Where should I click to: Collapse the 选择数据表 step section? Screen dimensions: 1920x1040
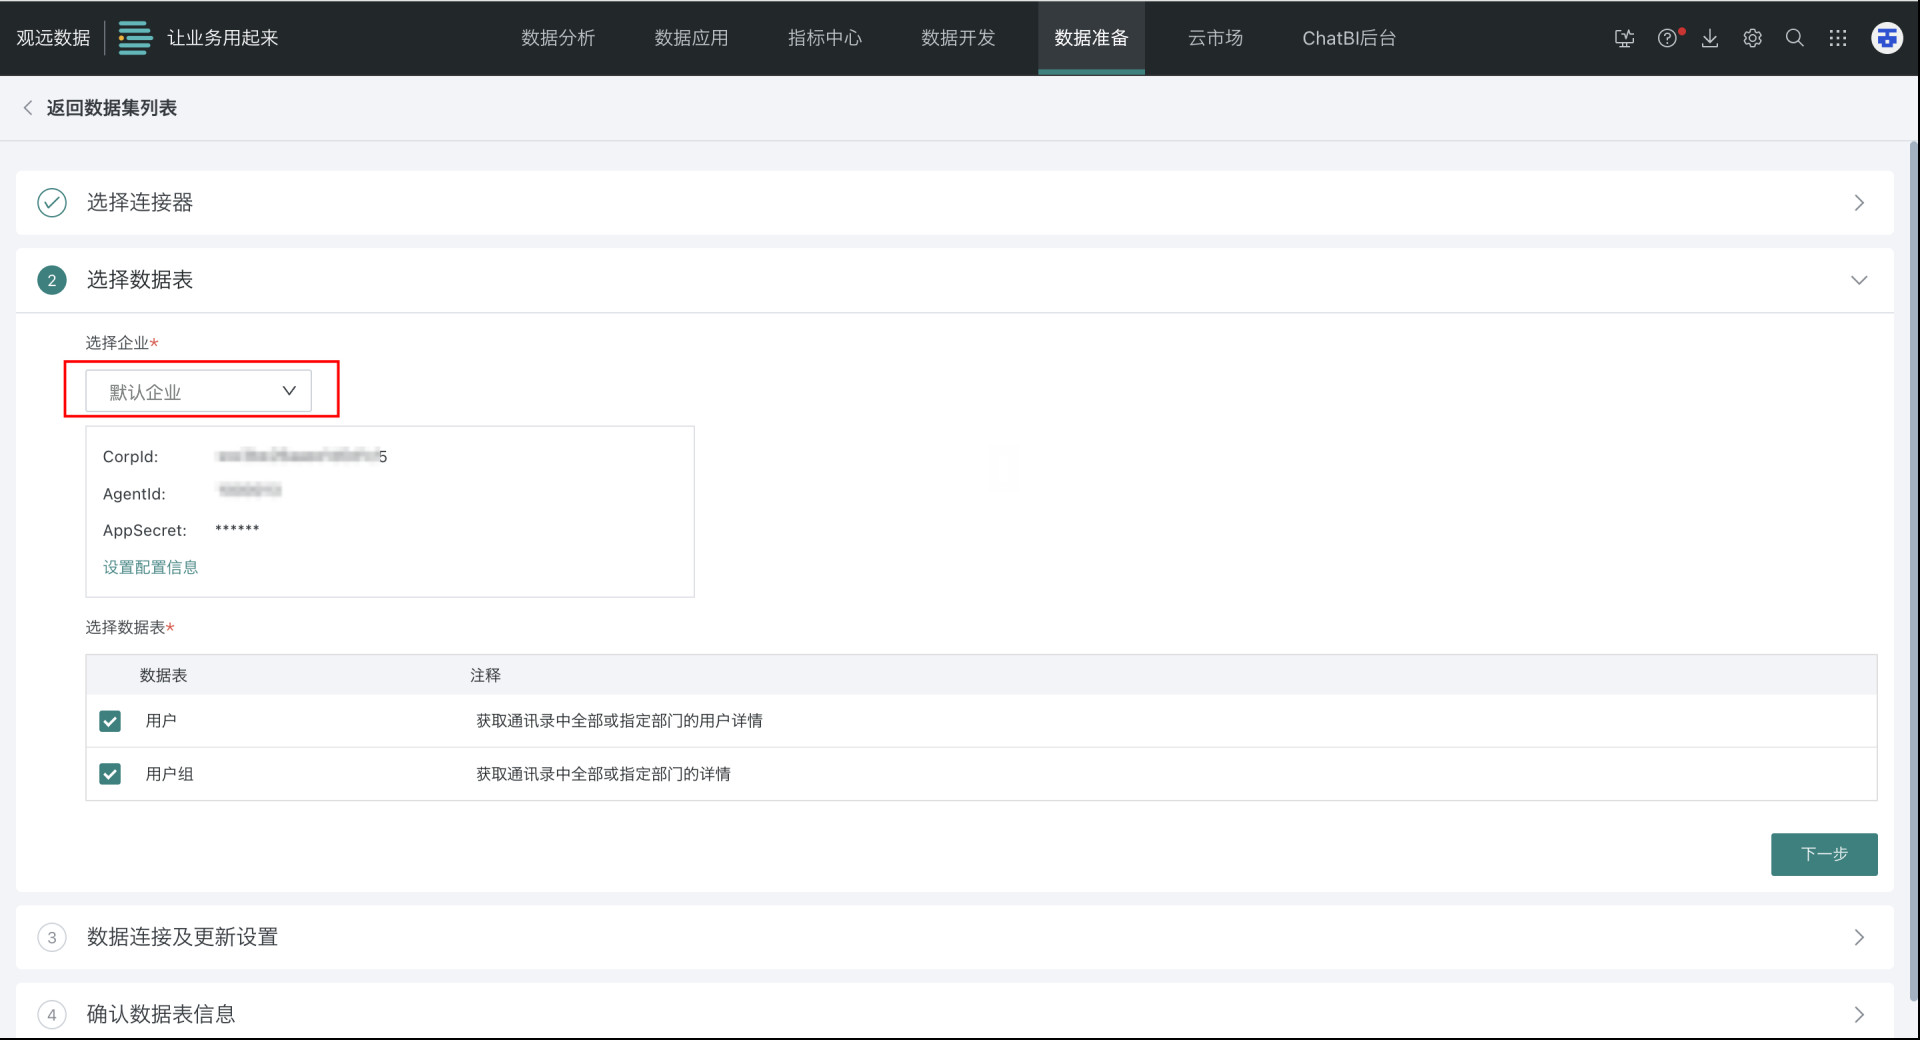click(1859, 280)
